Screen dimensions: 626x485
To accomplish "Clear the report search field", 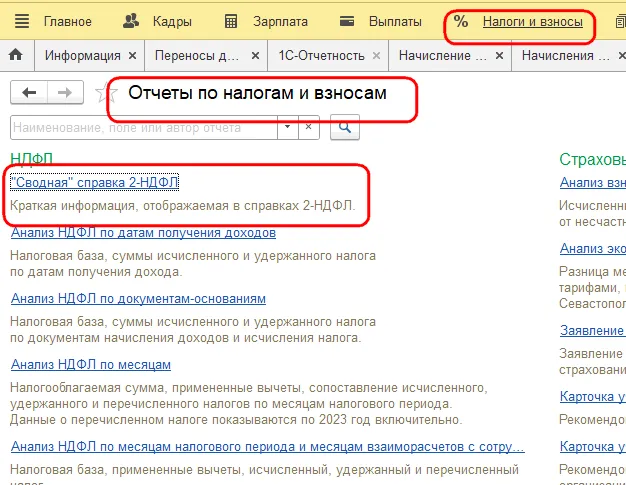I will click(308, 127).
